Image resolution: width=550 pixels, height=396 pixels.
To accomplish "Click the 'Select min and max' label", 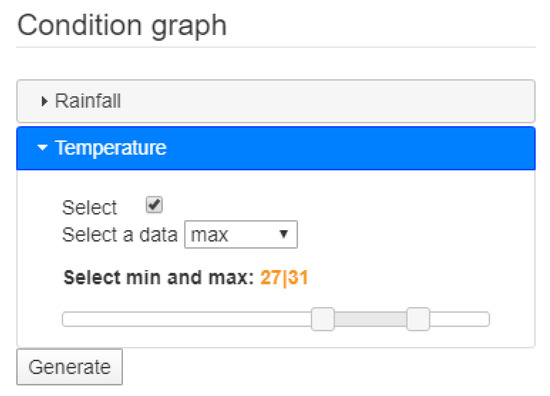I will pyautogui.click(x=159, y=278).
